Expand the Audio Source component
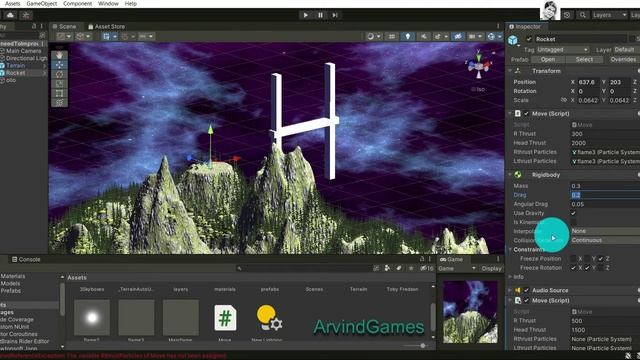Viewport: 640px width, 360px height. pyautogui.click(x=510, y=290)
